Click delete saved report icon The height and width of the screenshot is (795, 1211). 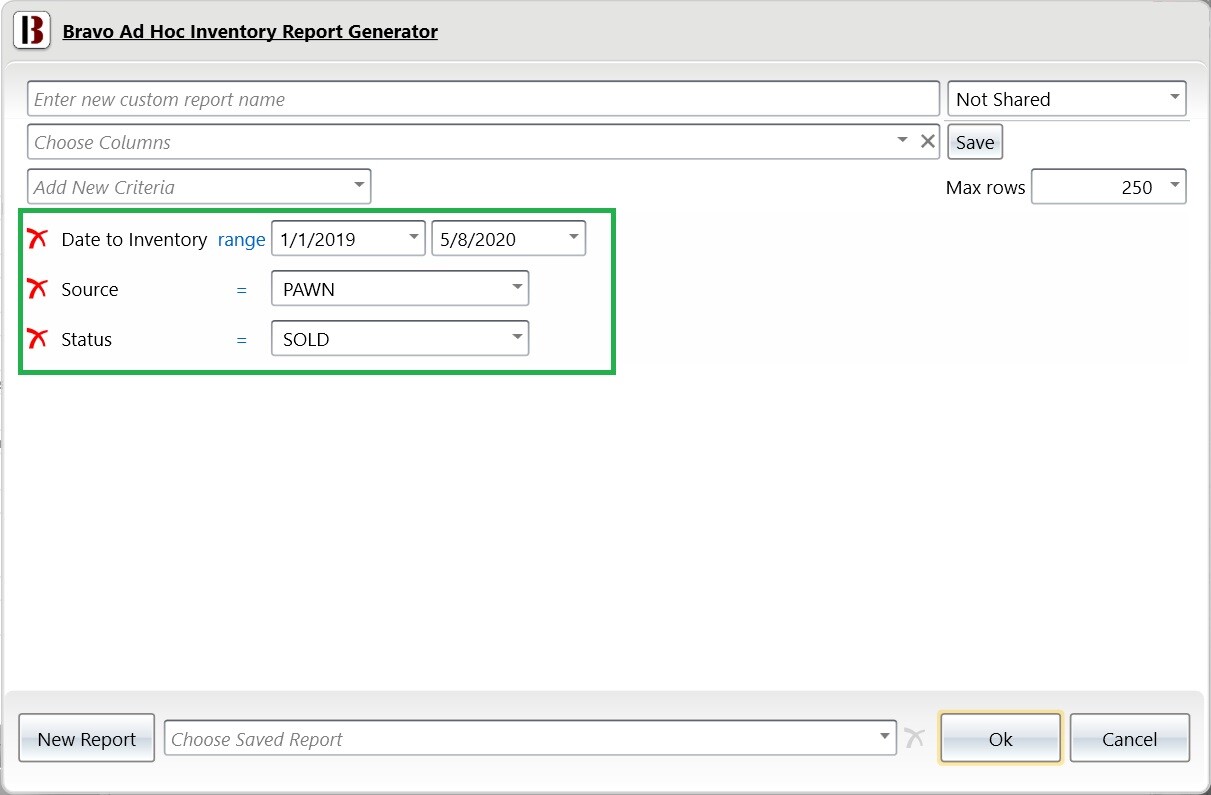(914, 738)
